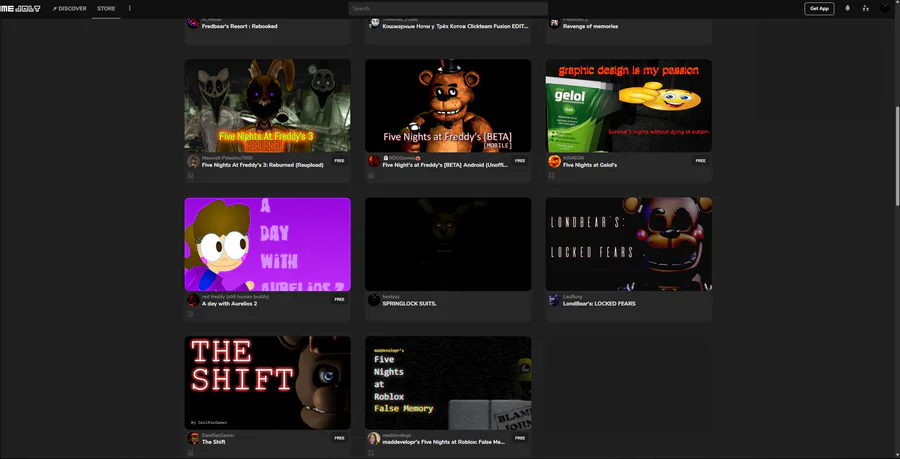The height and width of the screenshot is (459, 900).
Task: Open Maxwell-Paladino7000 developer profile link
Action: pyautogui.click(x=227, y=158)
